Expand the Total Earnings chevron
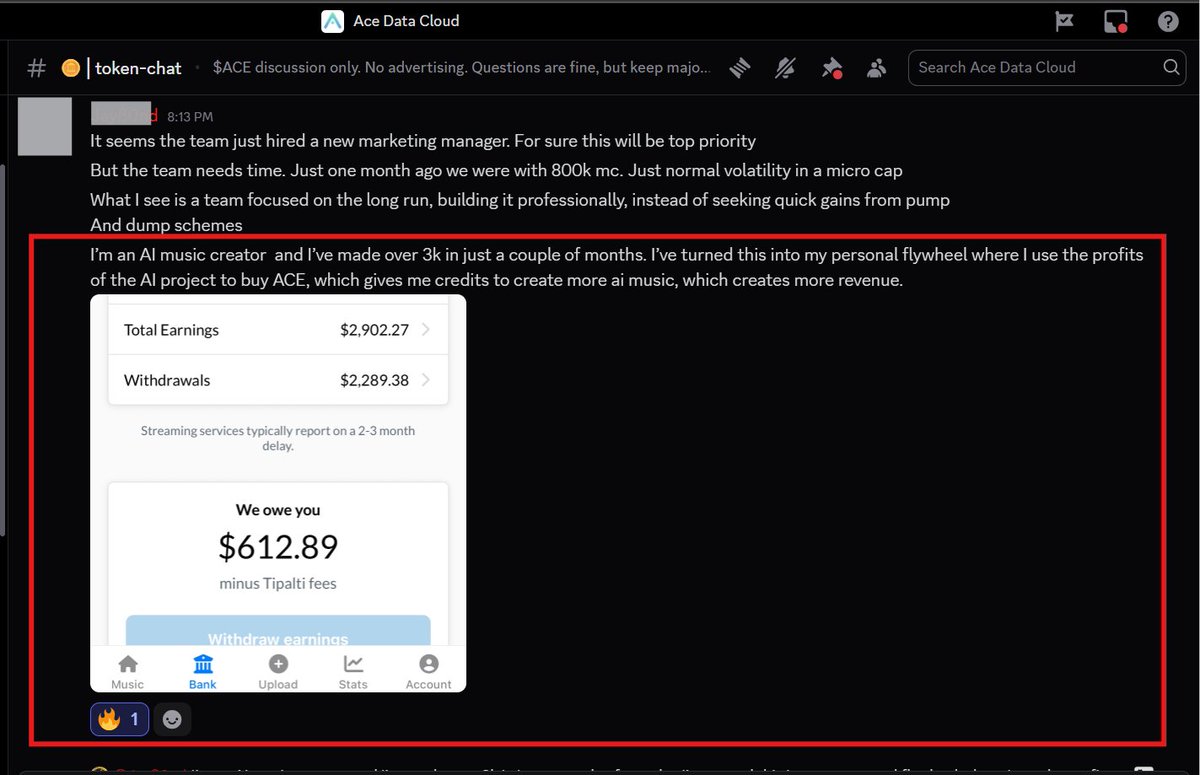Viewport: 1200px width, 775px height. coord(426,329)
